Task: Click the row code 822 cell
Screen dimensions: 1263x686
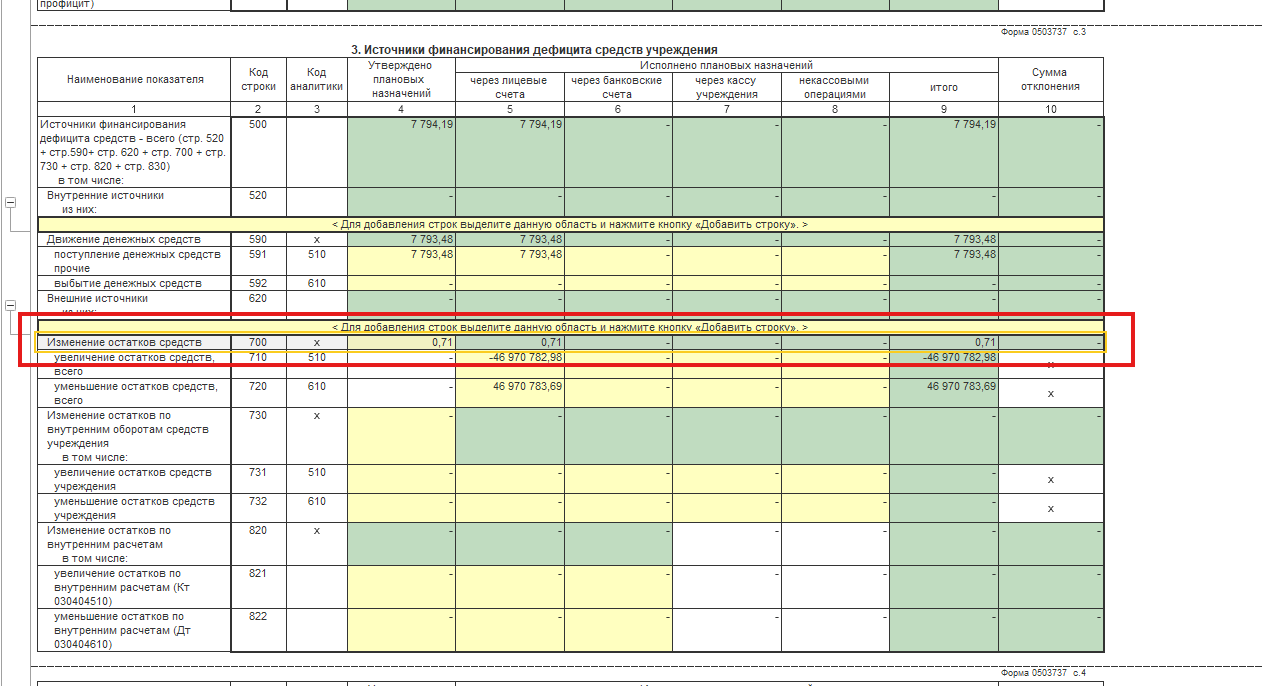Action: (x=259, y=630)
